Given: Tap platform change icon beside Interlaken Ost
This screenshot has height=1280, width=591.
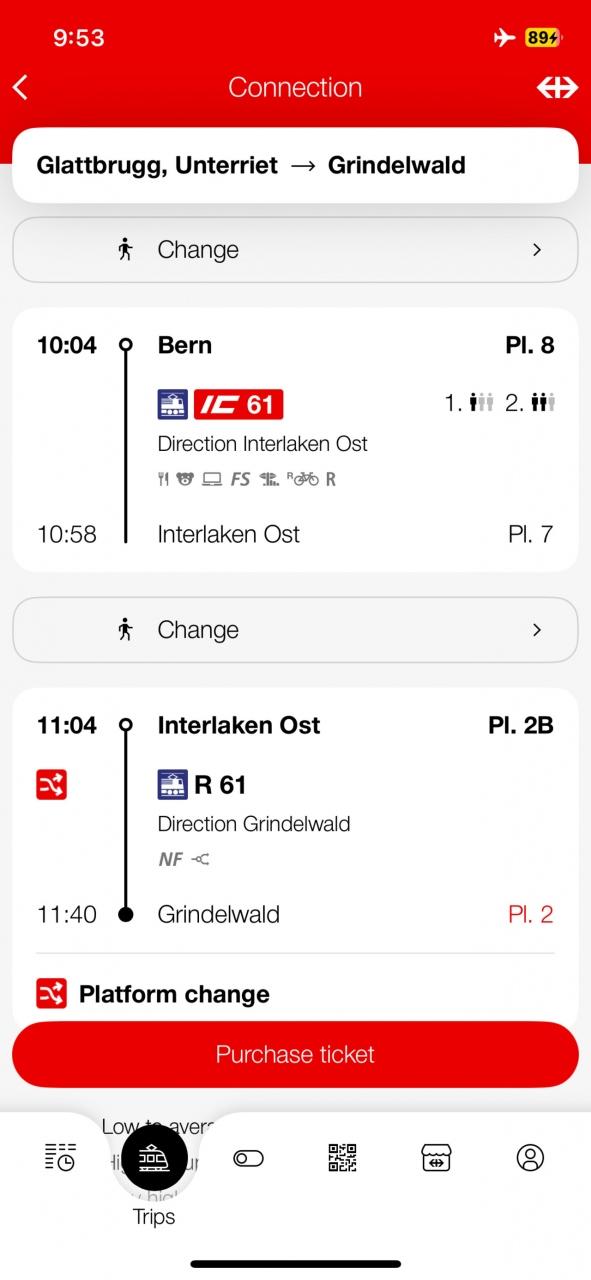Looking at the screenshot, I should coord(52,784).
